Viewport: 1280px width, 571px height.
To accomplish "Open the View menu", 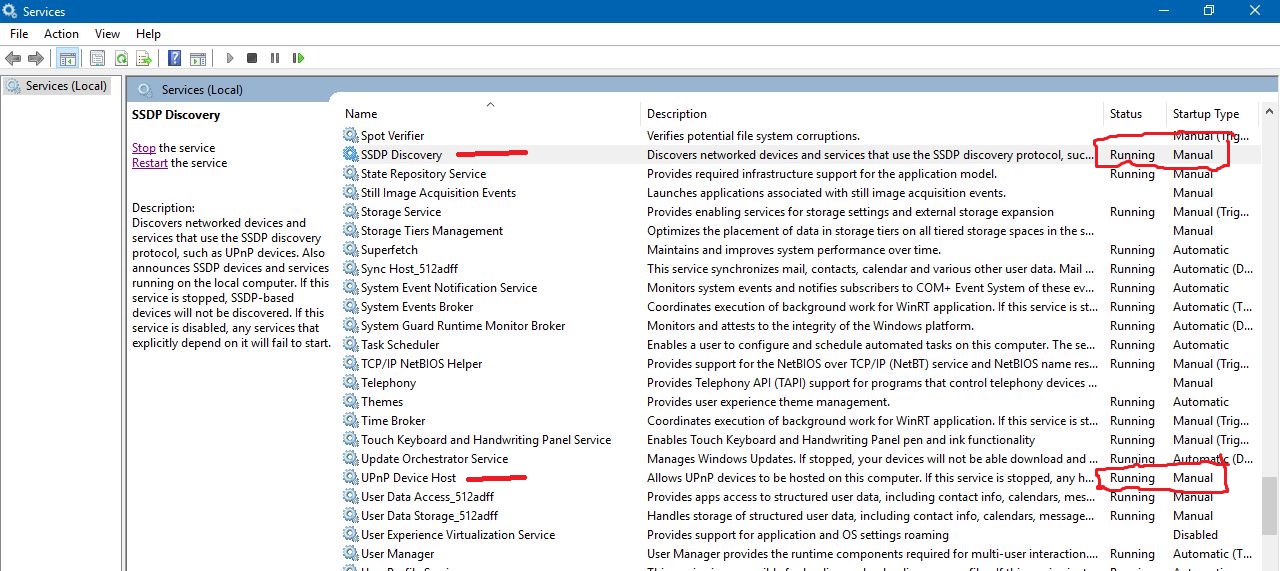I will click(107, 34).
